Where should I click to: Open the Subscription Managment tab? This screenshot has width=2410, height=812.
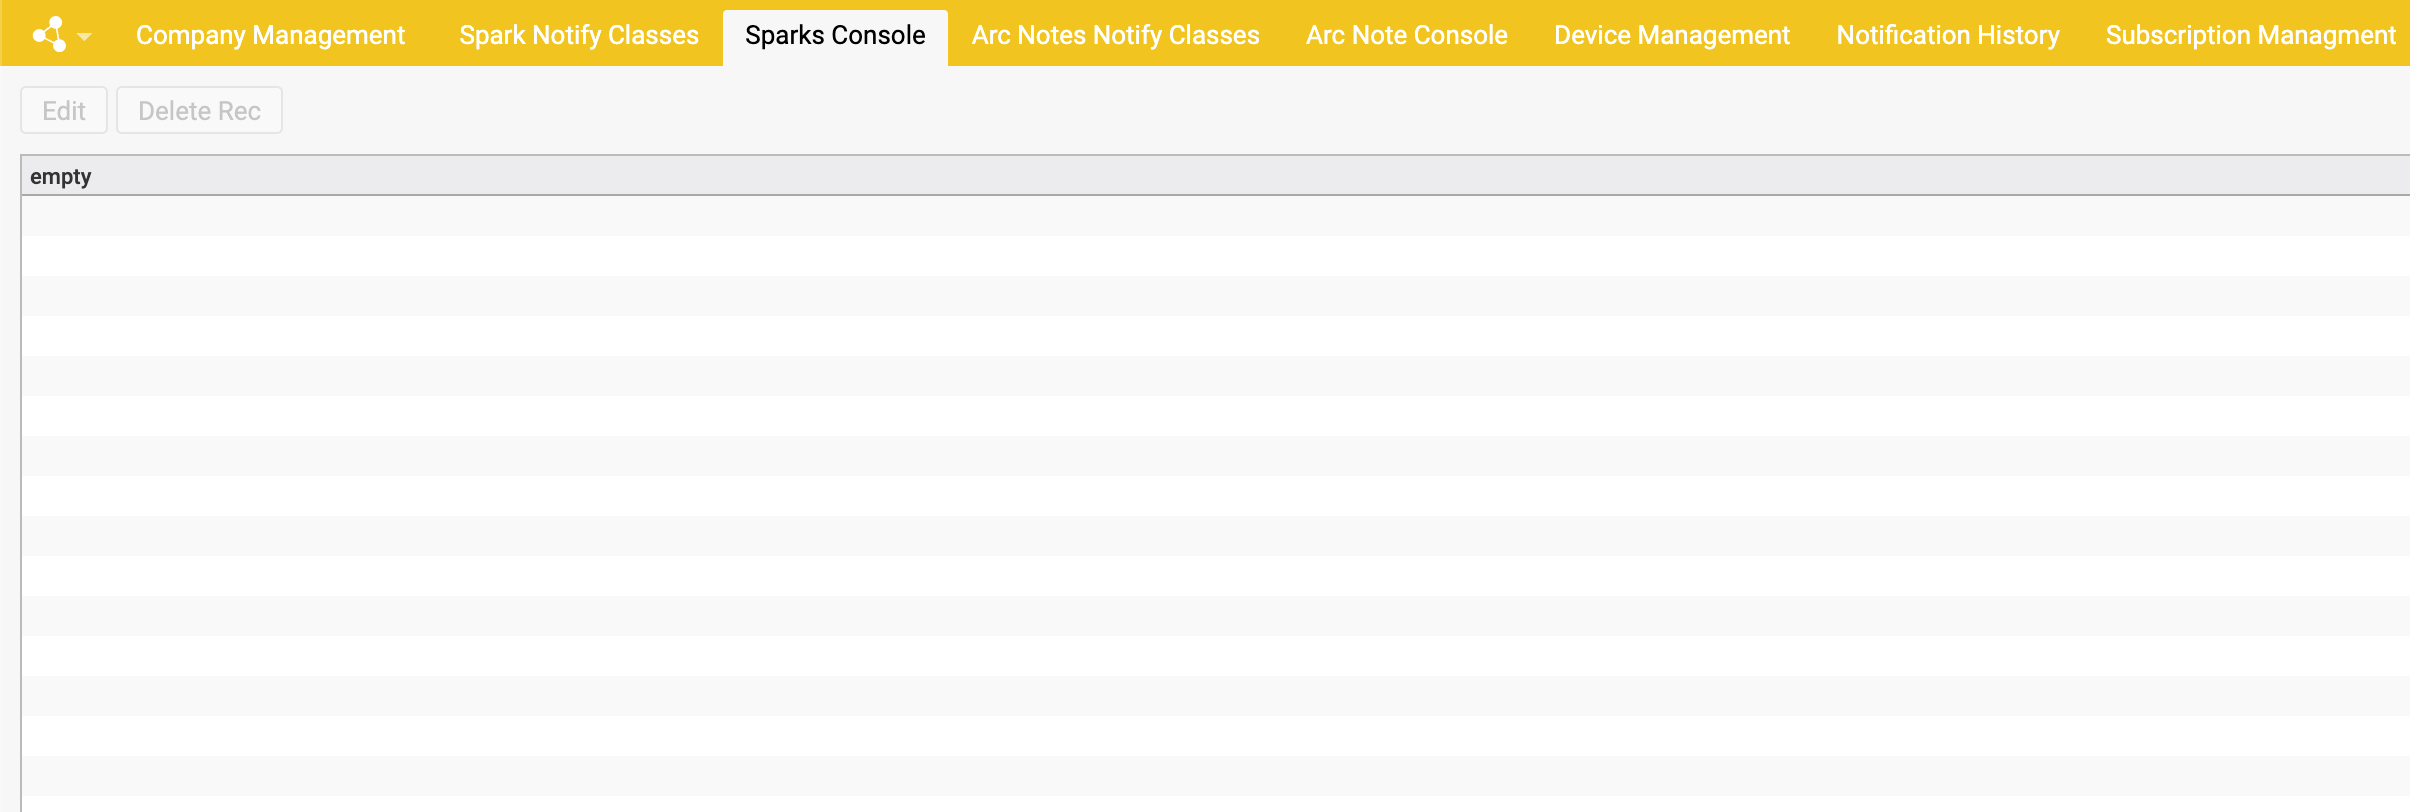2250,35
